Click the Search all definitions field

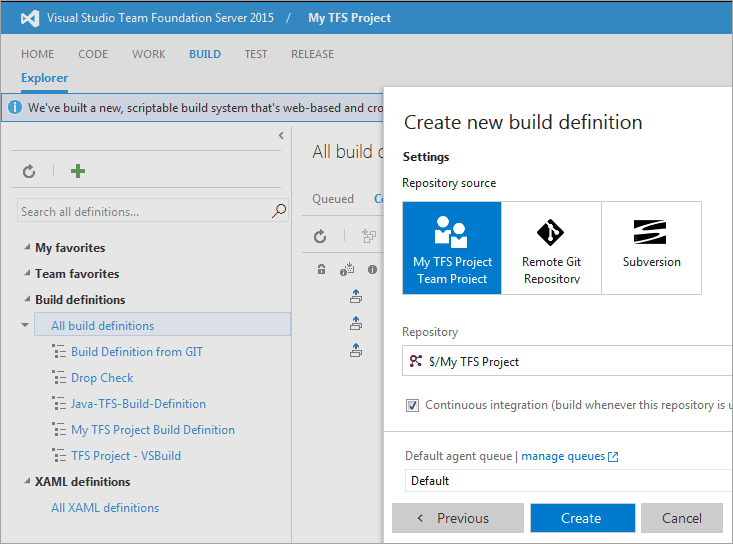point(144,211)
